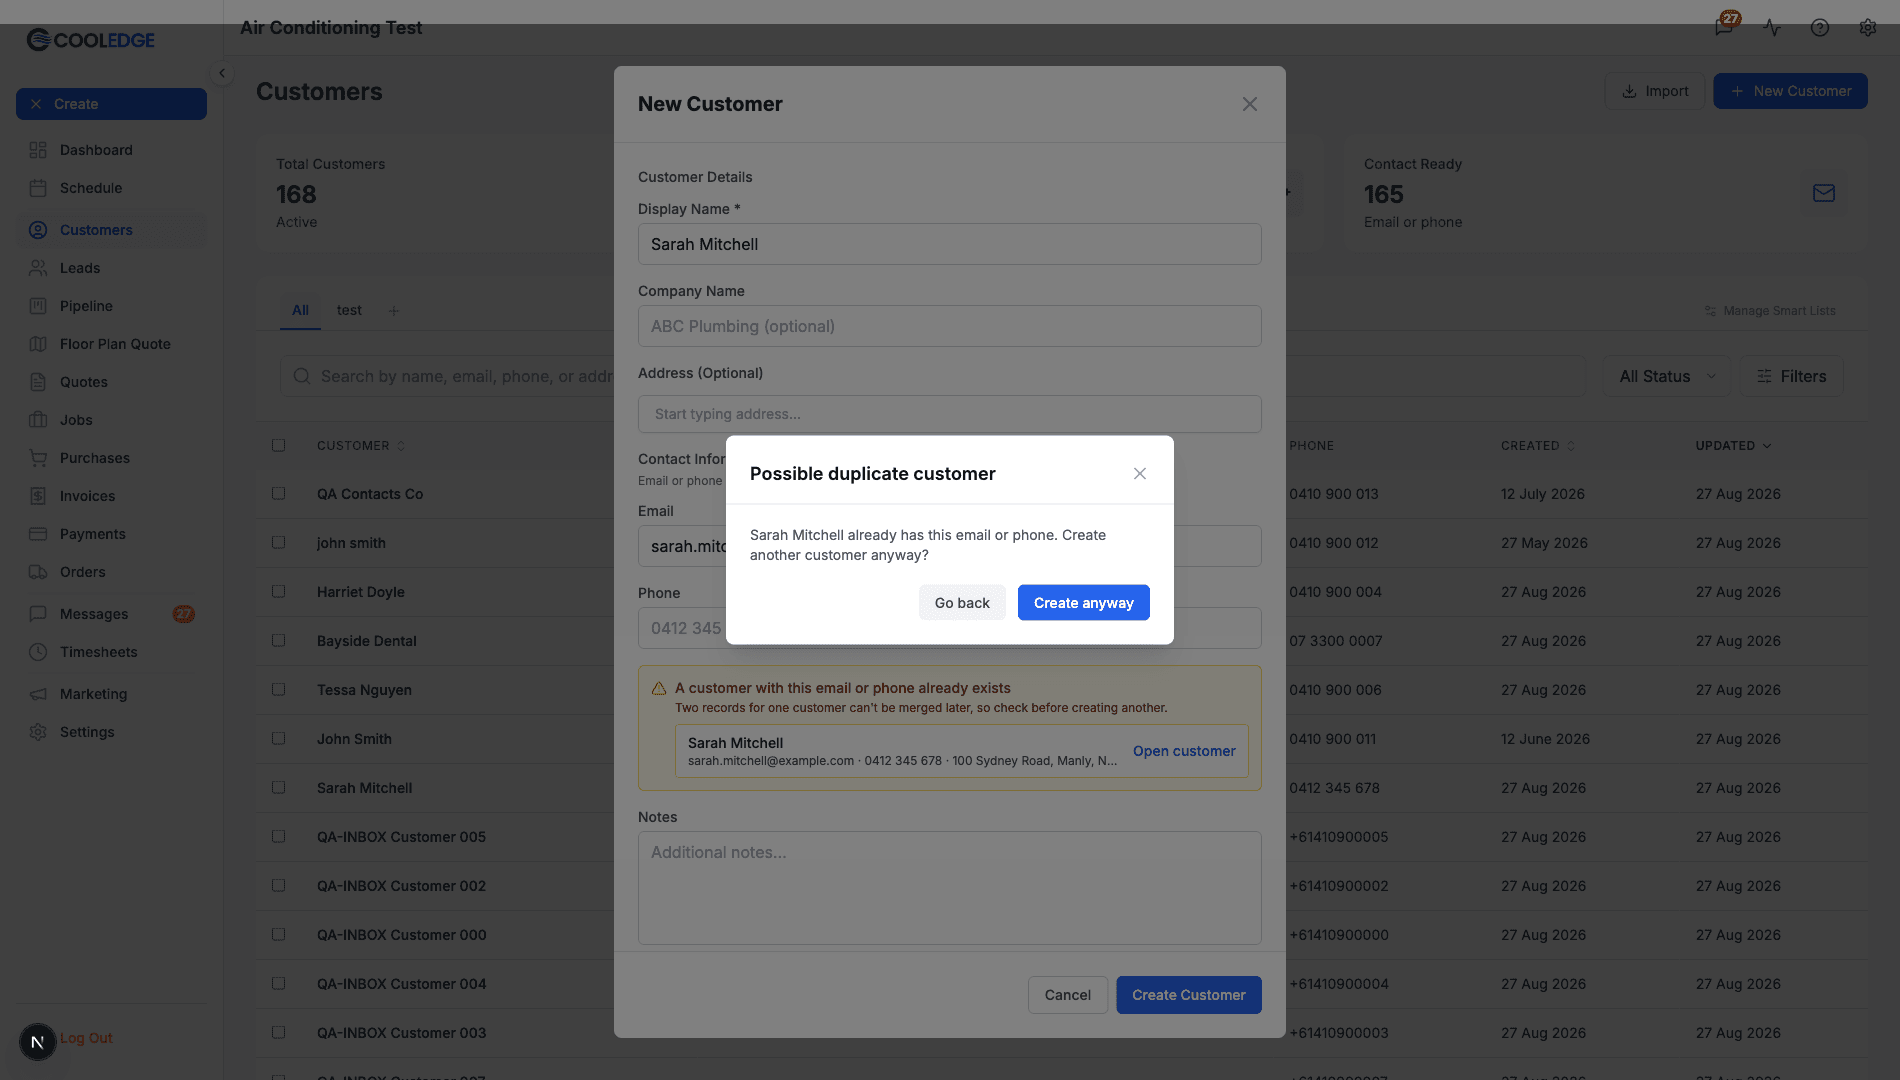This screenshot has height=1080, width=1900.
Task: Tick checkbox for Harriet Doyle
Action: (x=279, y=592)
